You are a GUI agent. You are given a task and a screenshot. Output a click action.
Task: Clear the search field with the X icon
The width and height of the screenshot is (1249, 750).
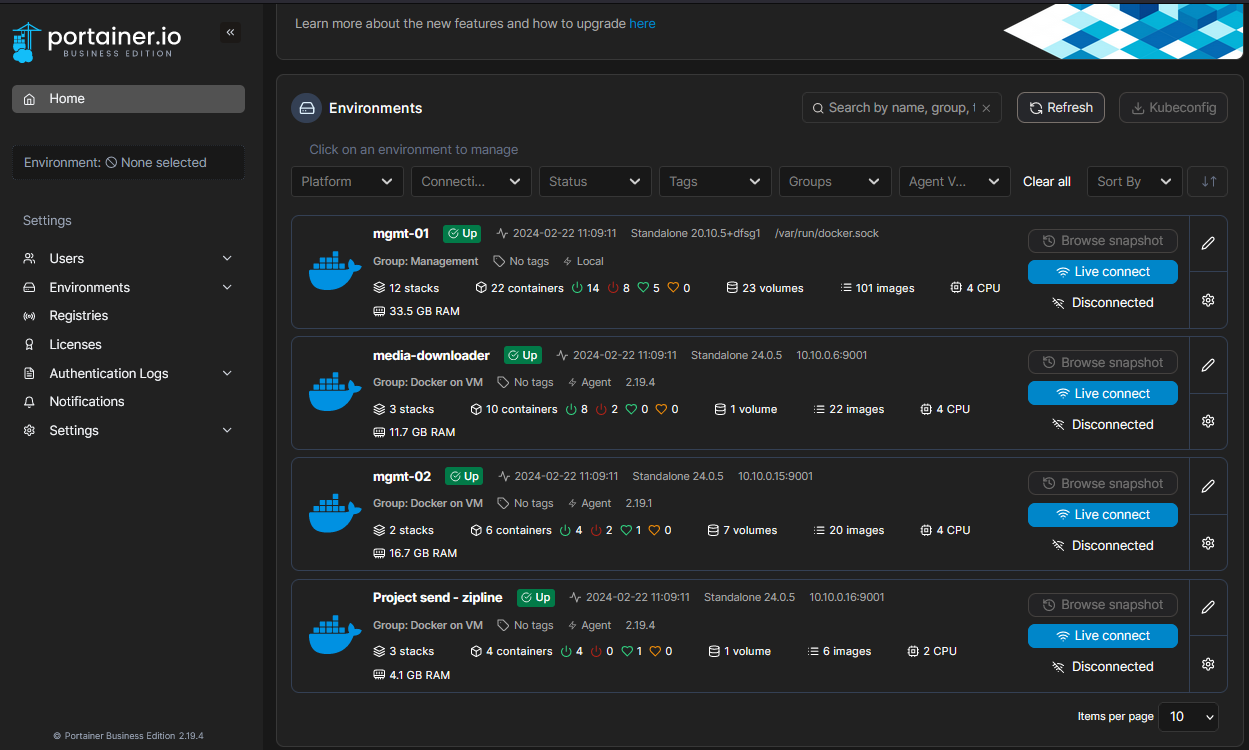(x=986, y=108)
